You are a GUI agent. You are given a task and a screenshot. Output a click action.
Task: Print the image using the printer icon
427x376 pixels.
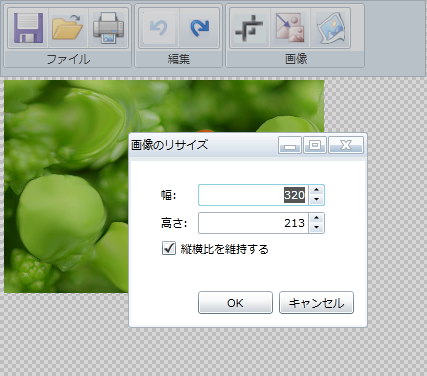[x=108, y=28]
